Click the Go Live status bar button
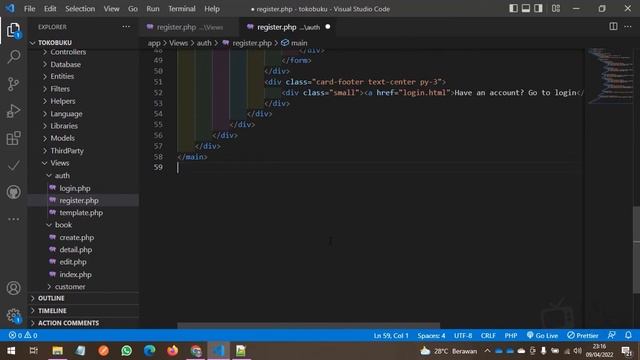Viewport: 640px width, 360px height. (542, 336)
